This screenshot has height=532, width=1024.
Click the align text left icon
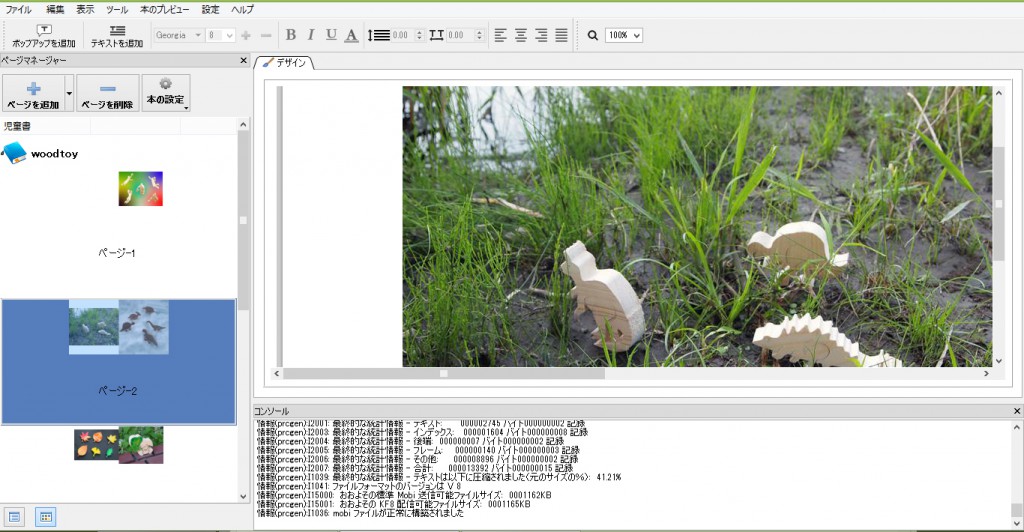501,35
